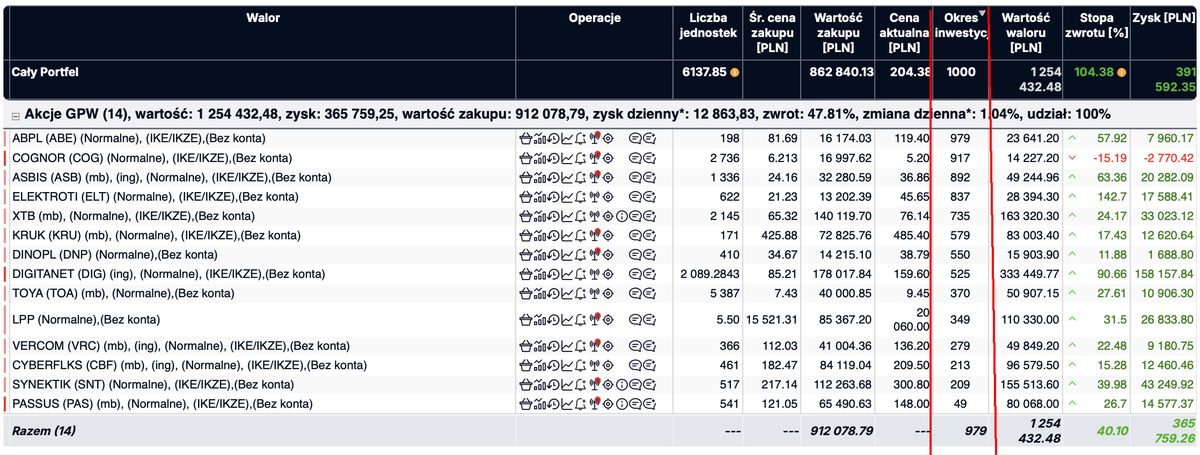Toggle sort arrow on Okres inwestycji column

(982, 14)
